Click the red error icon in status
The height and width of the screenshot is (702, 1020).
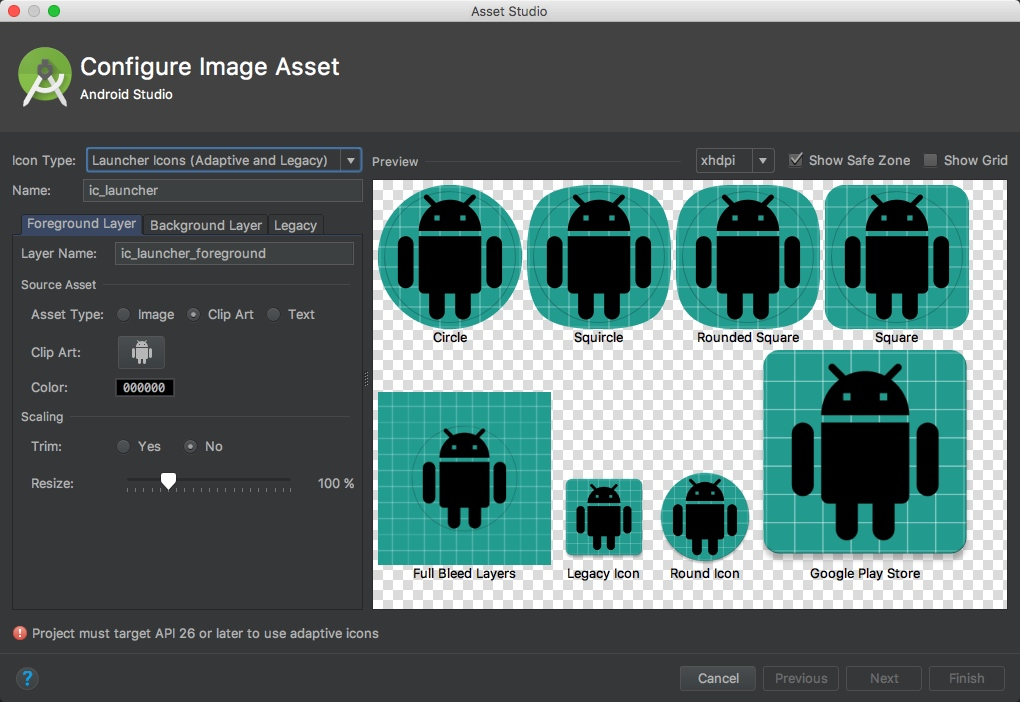tap(20, 633)
